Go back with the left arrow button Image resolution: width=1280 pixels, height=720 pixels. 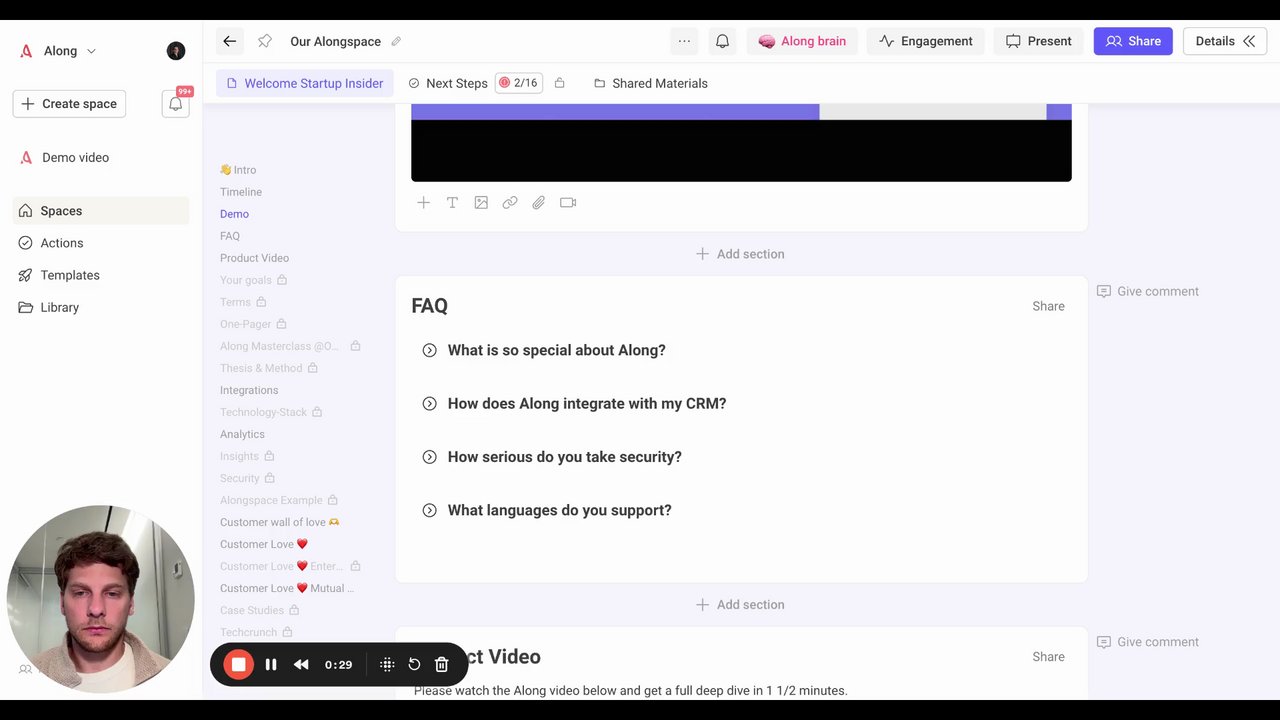(229, 41)
